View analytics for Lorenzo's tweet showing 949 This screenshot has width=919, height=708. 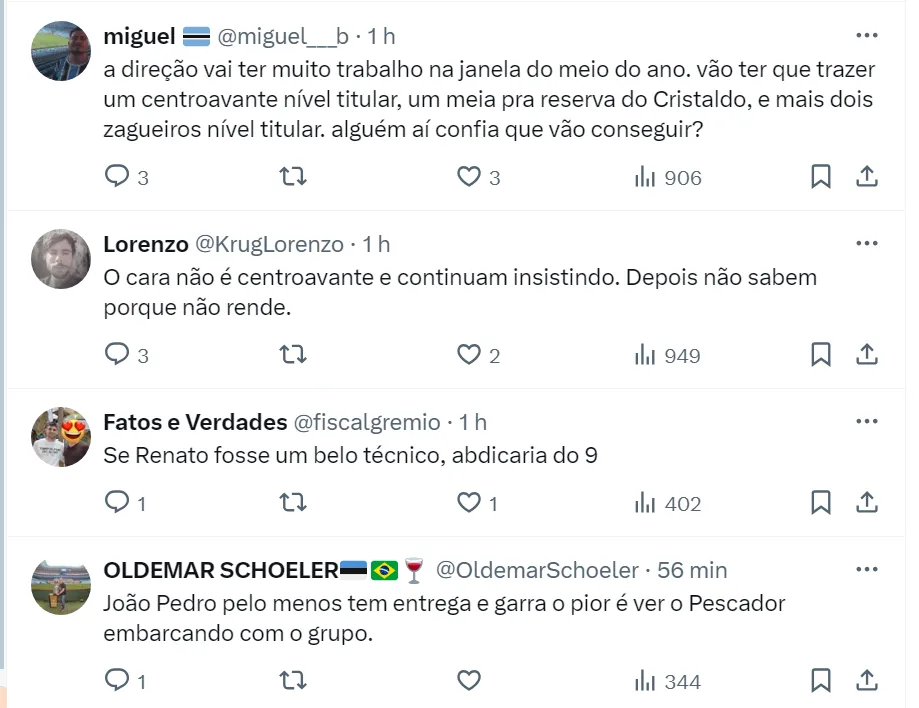coord(668,355)
